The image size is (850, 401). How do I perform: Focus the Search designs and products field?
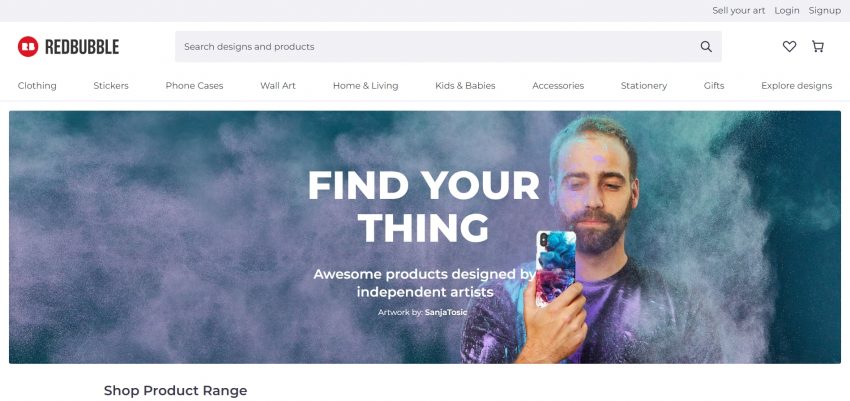(x=448, y=47)
